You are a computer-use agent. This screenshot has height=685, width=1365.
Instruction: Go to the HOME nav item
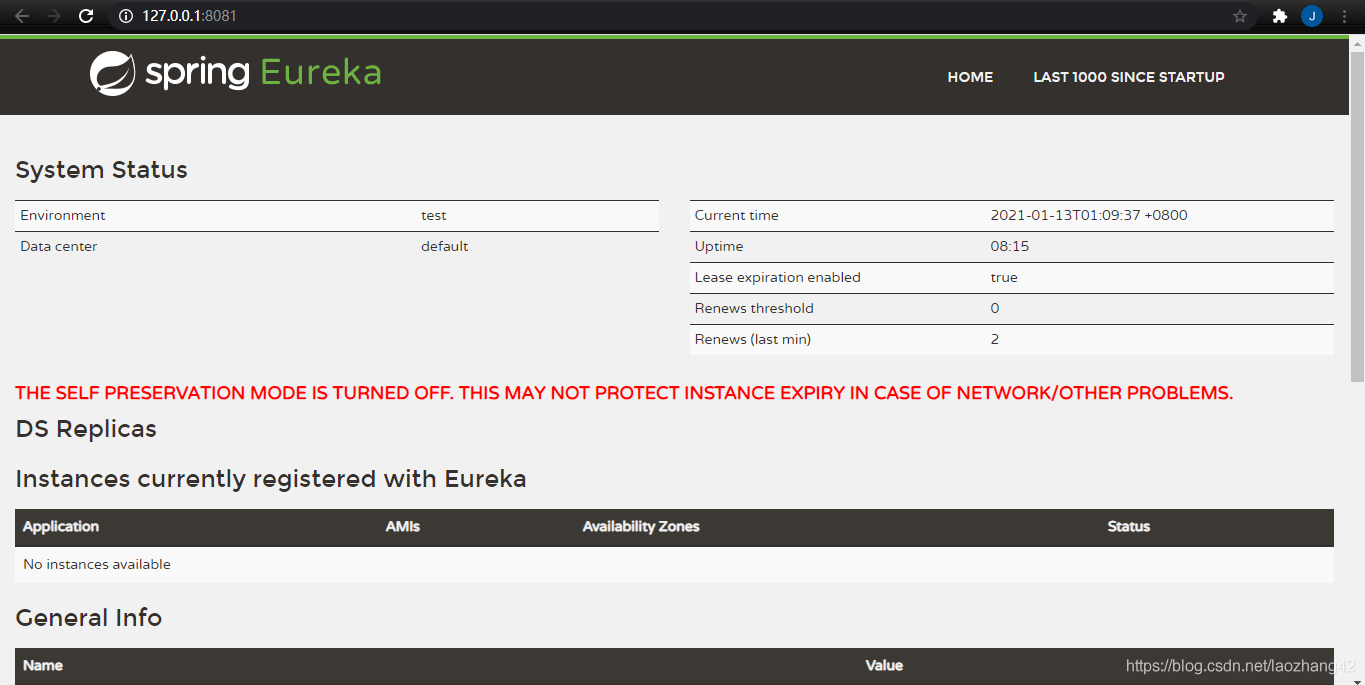coord(970,77)
